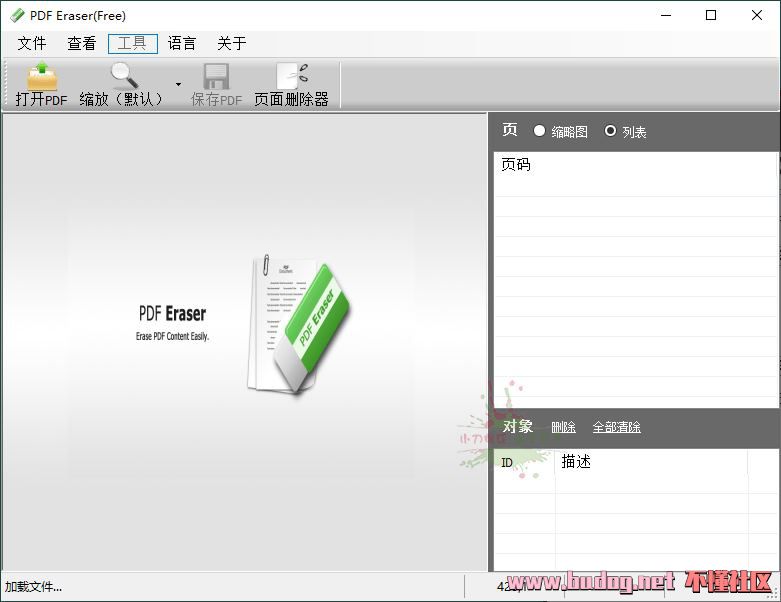Maximize the PDF Eraser window

[x=711, y=15]
